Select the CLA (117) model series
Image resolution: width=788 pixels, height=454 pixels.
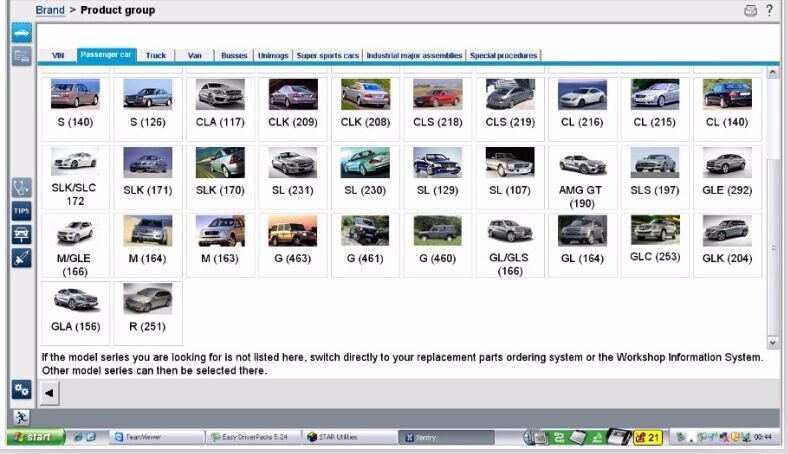[x=220, y=108]
